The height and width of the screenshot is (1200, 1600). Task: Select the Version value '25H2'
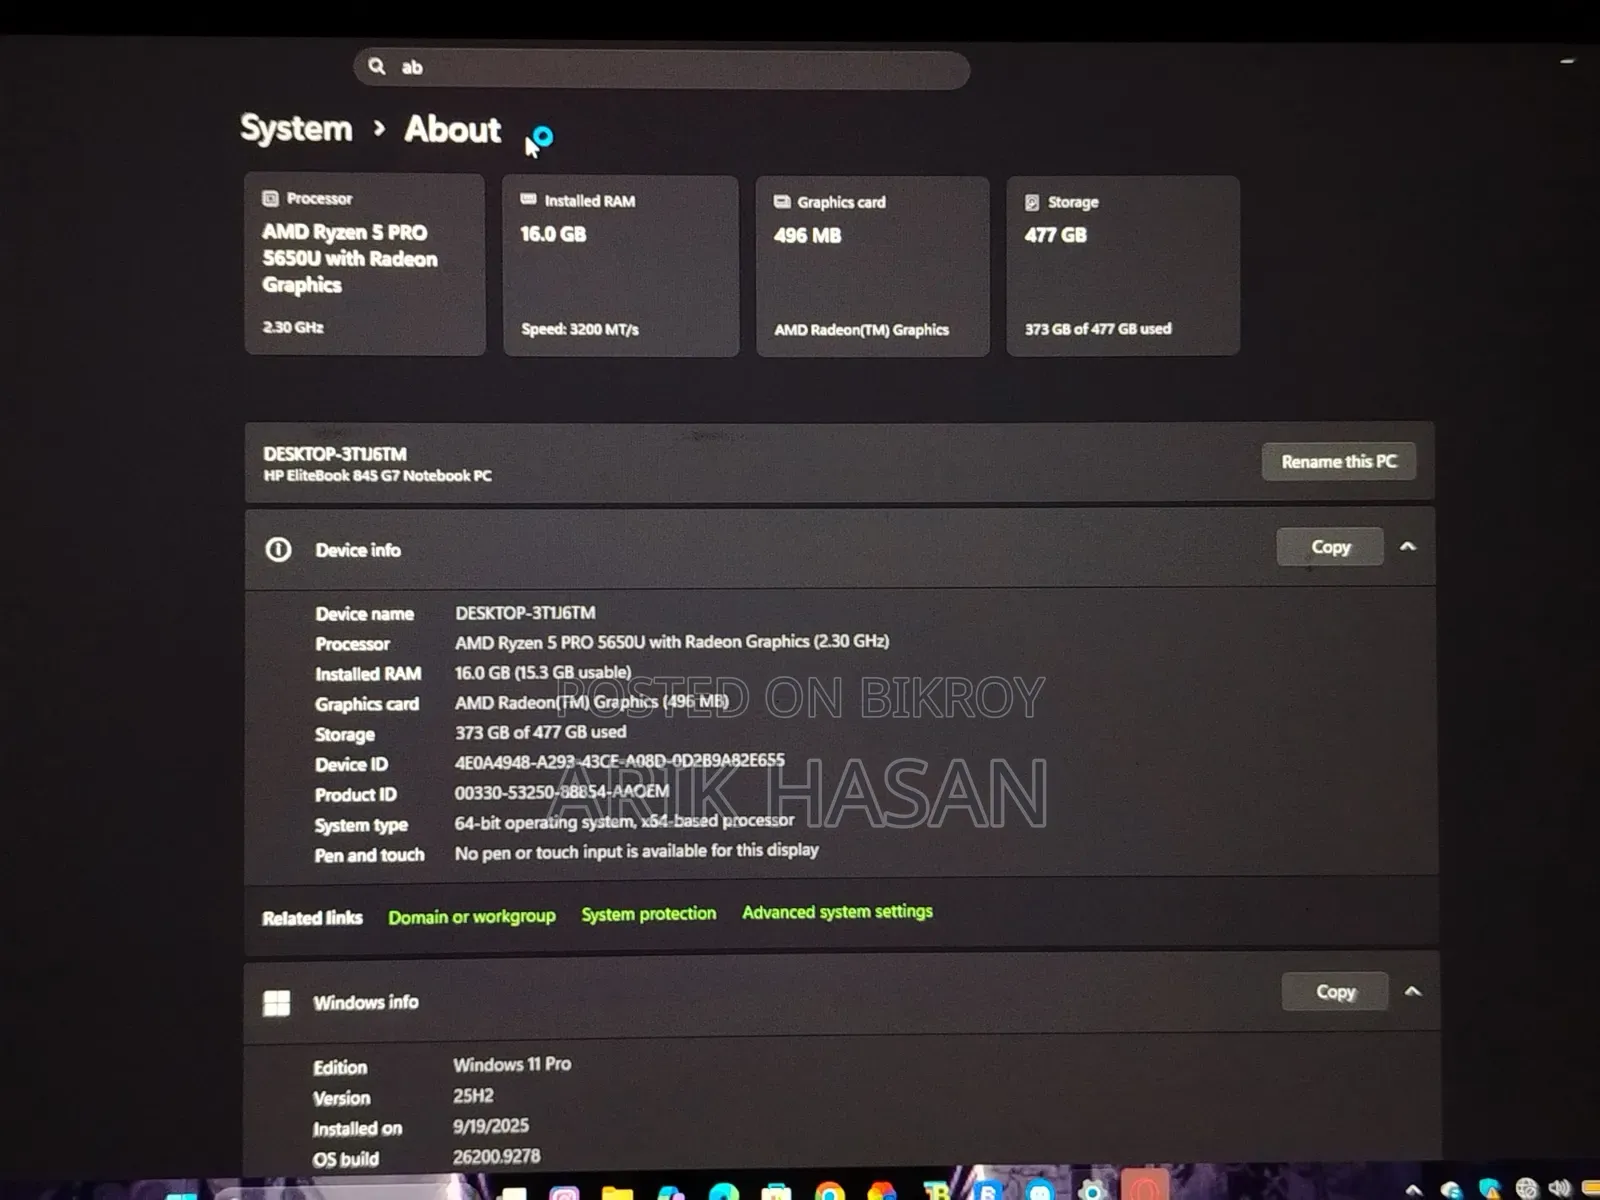tap(473, 1095)
